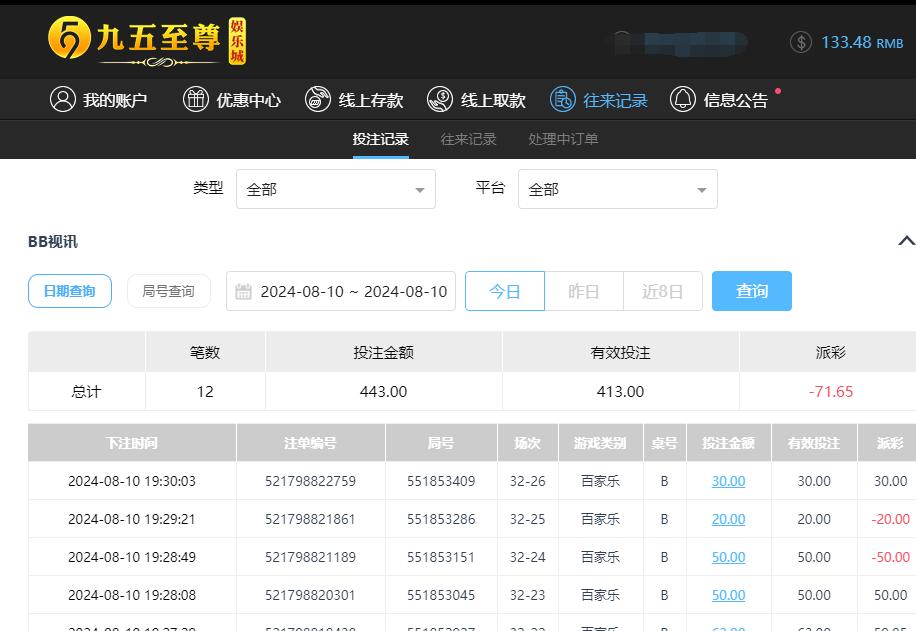Click the blue 查询 search button
Screen dimensions: 916x631
(751, 291)
